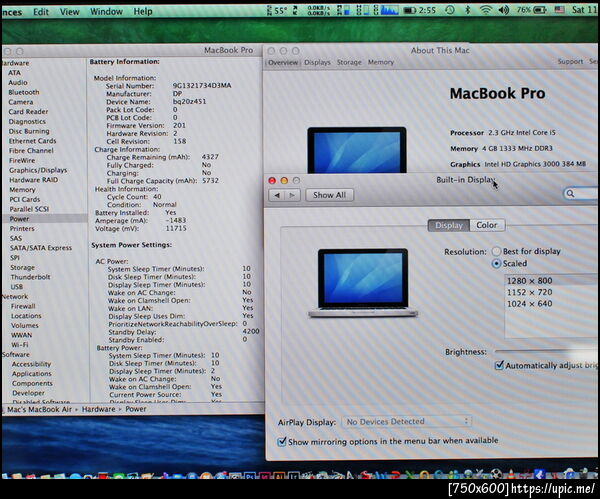600x499 pixels.
Task: Open the View menu
Action: tap(69, 12)
